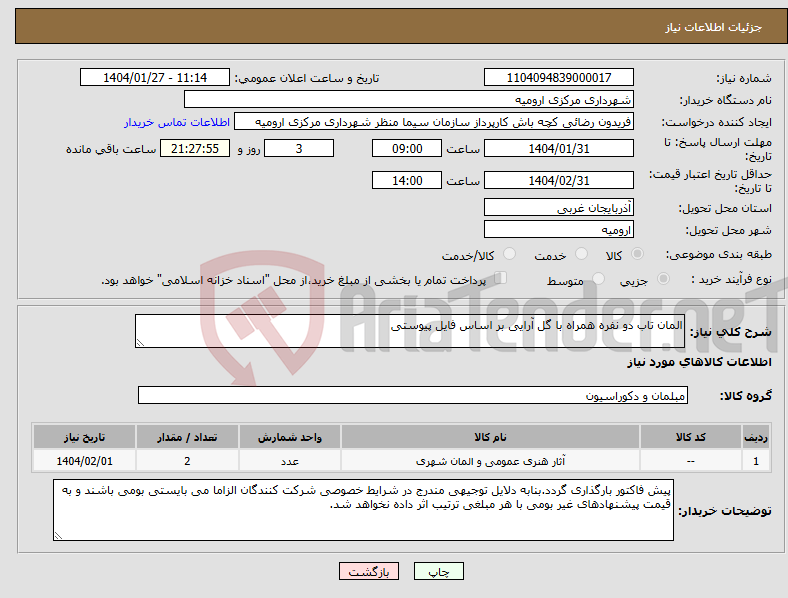Click the توضیحات خریدار notes textarea
This screenshot has height=598, width=788.
[363, 510]
